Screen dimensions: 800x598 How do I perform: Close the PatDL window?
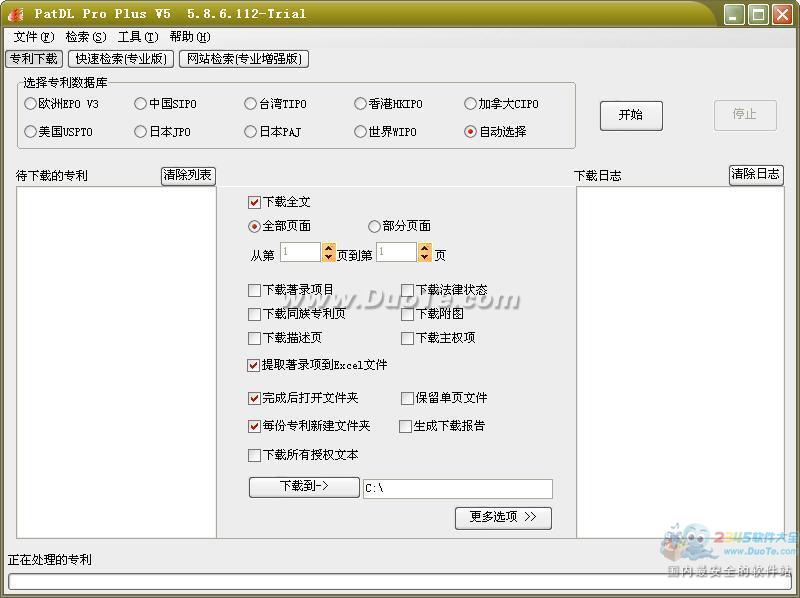pyautogui.click(x=782, y=14)
